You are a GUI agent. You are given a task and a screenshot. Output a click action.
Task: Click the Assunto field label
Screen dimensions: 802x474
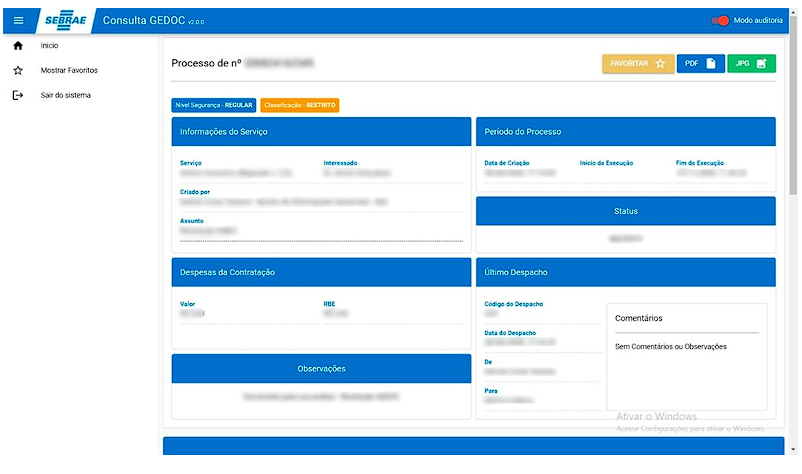(x=192, y=221)
